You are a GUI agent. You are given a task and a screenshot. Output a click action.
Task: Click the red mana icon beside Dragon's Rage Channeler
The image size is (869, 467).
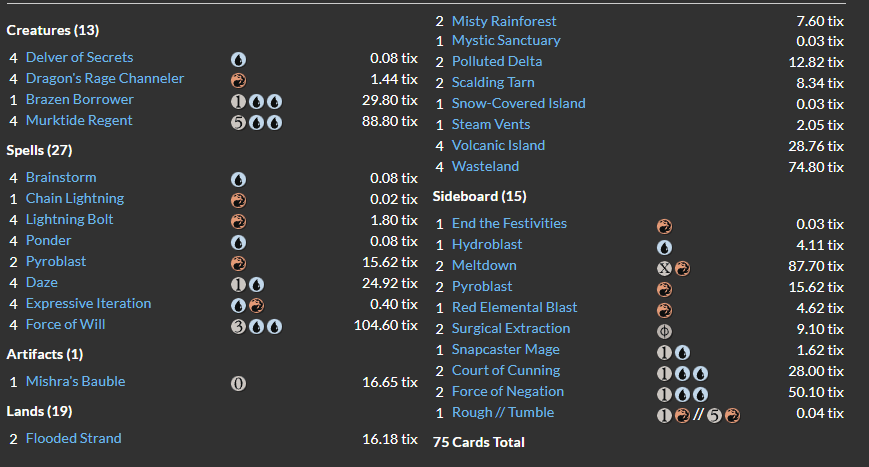point(238,79)
